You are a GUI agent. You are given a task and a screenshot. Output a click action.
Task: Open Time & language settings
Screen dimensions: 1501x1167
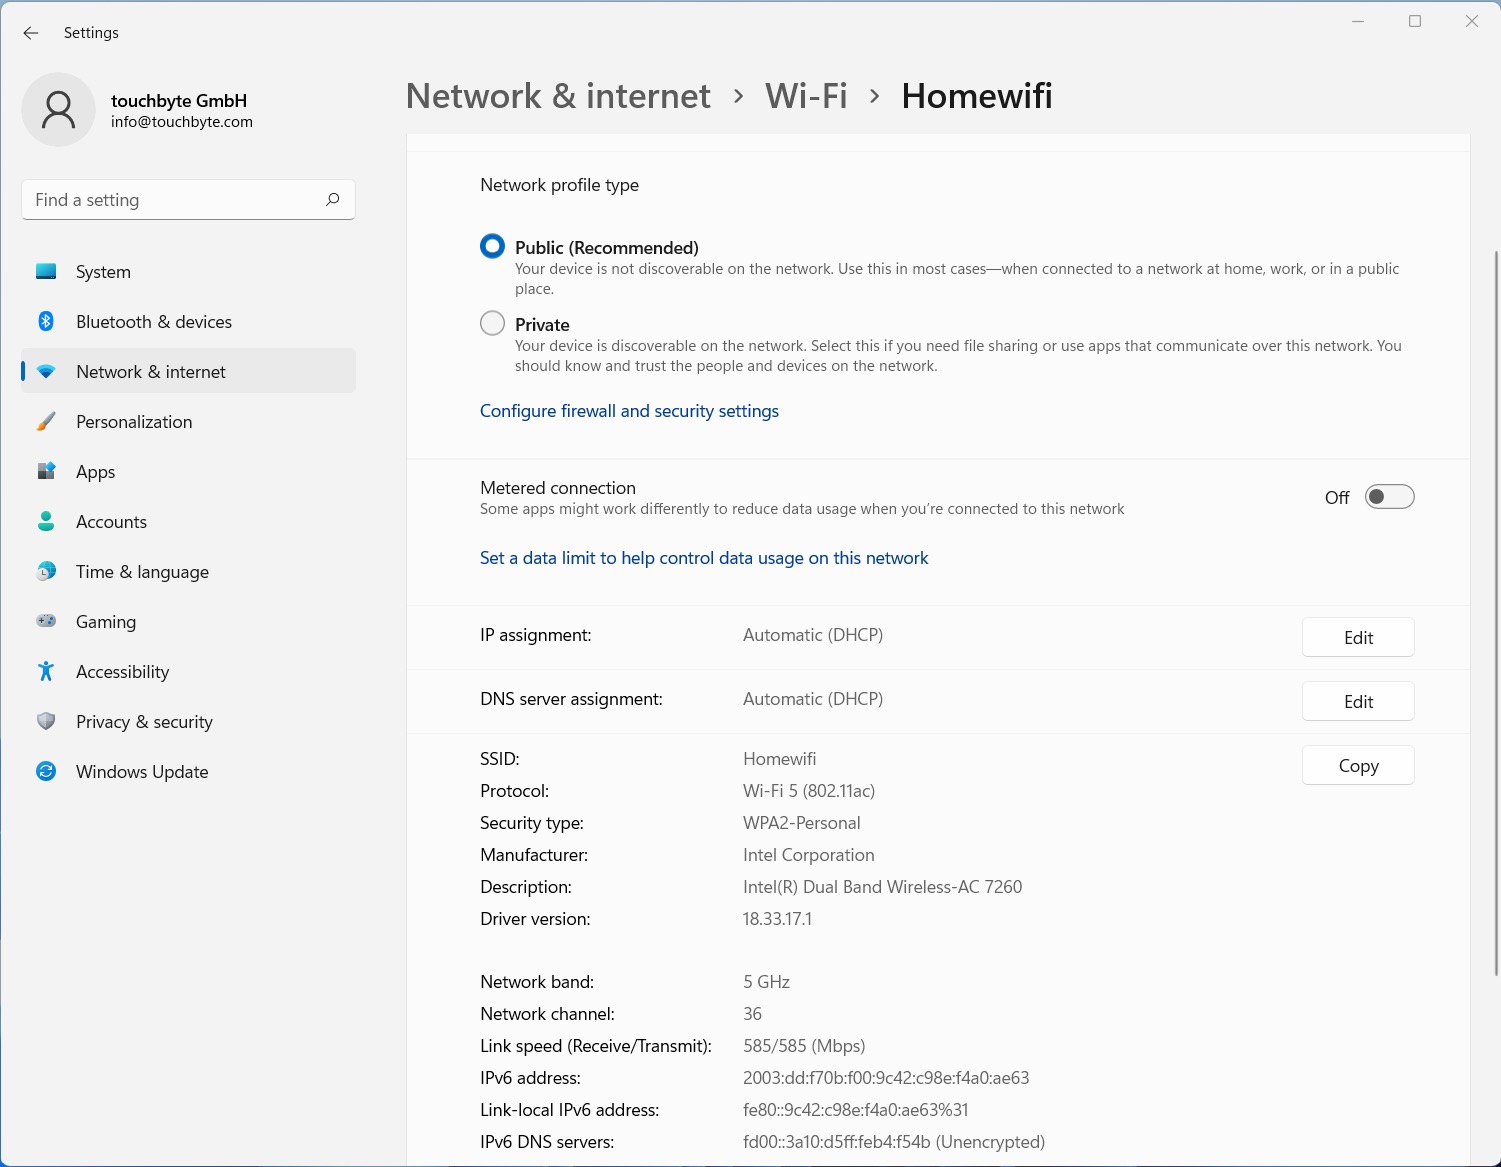[x=142, y=572]
